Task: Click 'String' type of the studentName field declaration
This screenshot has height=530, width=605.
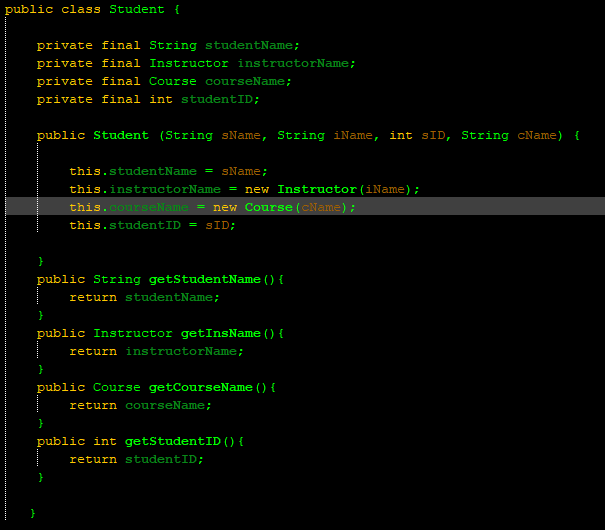Action: 173,46
